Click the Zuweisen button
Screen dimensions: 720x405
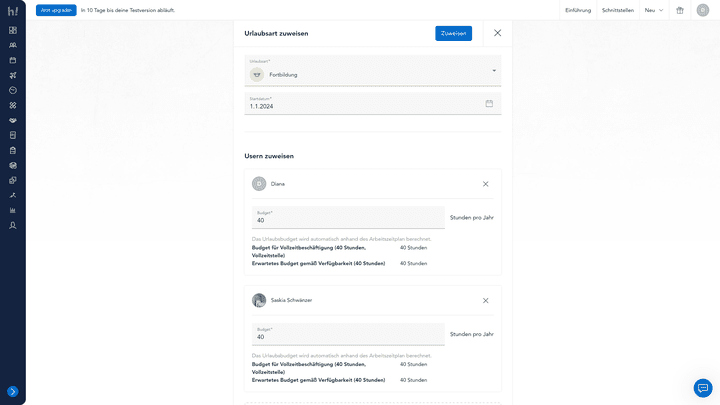coord(453,33)
